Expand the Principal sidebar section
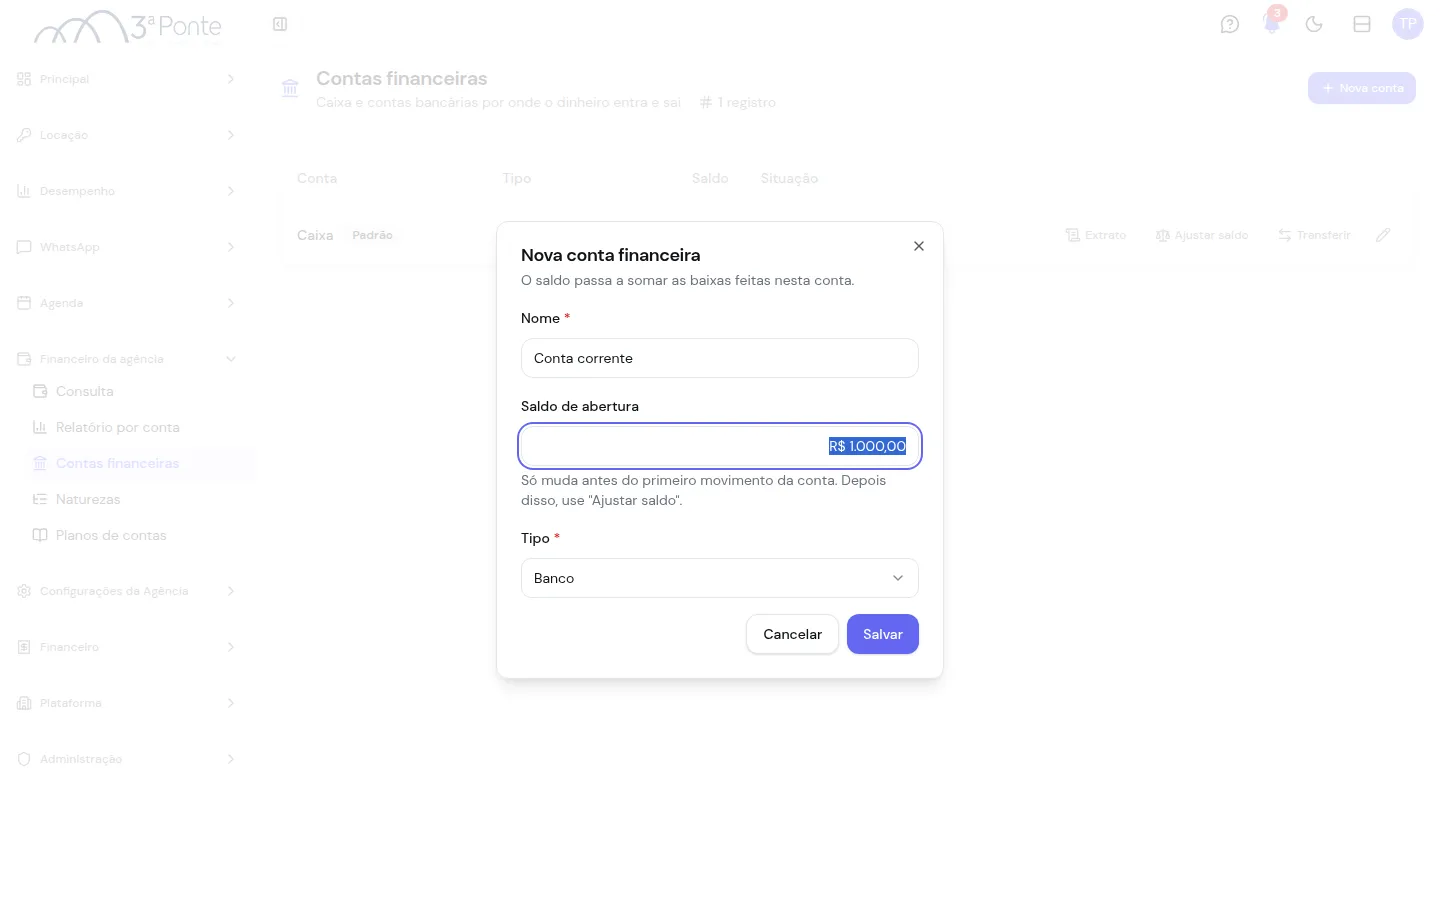Screen dimensions: 1440x900 127,79
